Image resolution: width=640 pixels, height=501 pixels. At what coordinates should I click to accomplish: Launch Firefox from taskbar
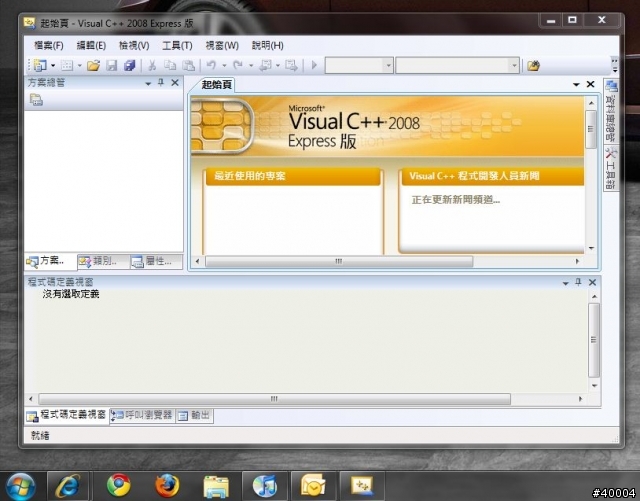(x=167, y=485)
